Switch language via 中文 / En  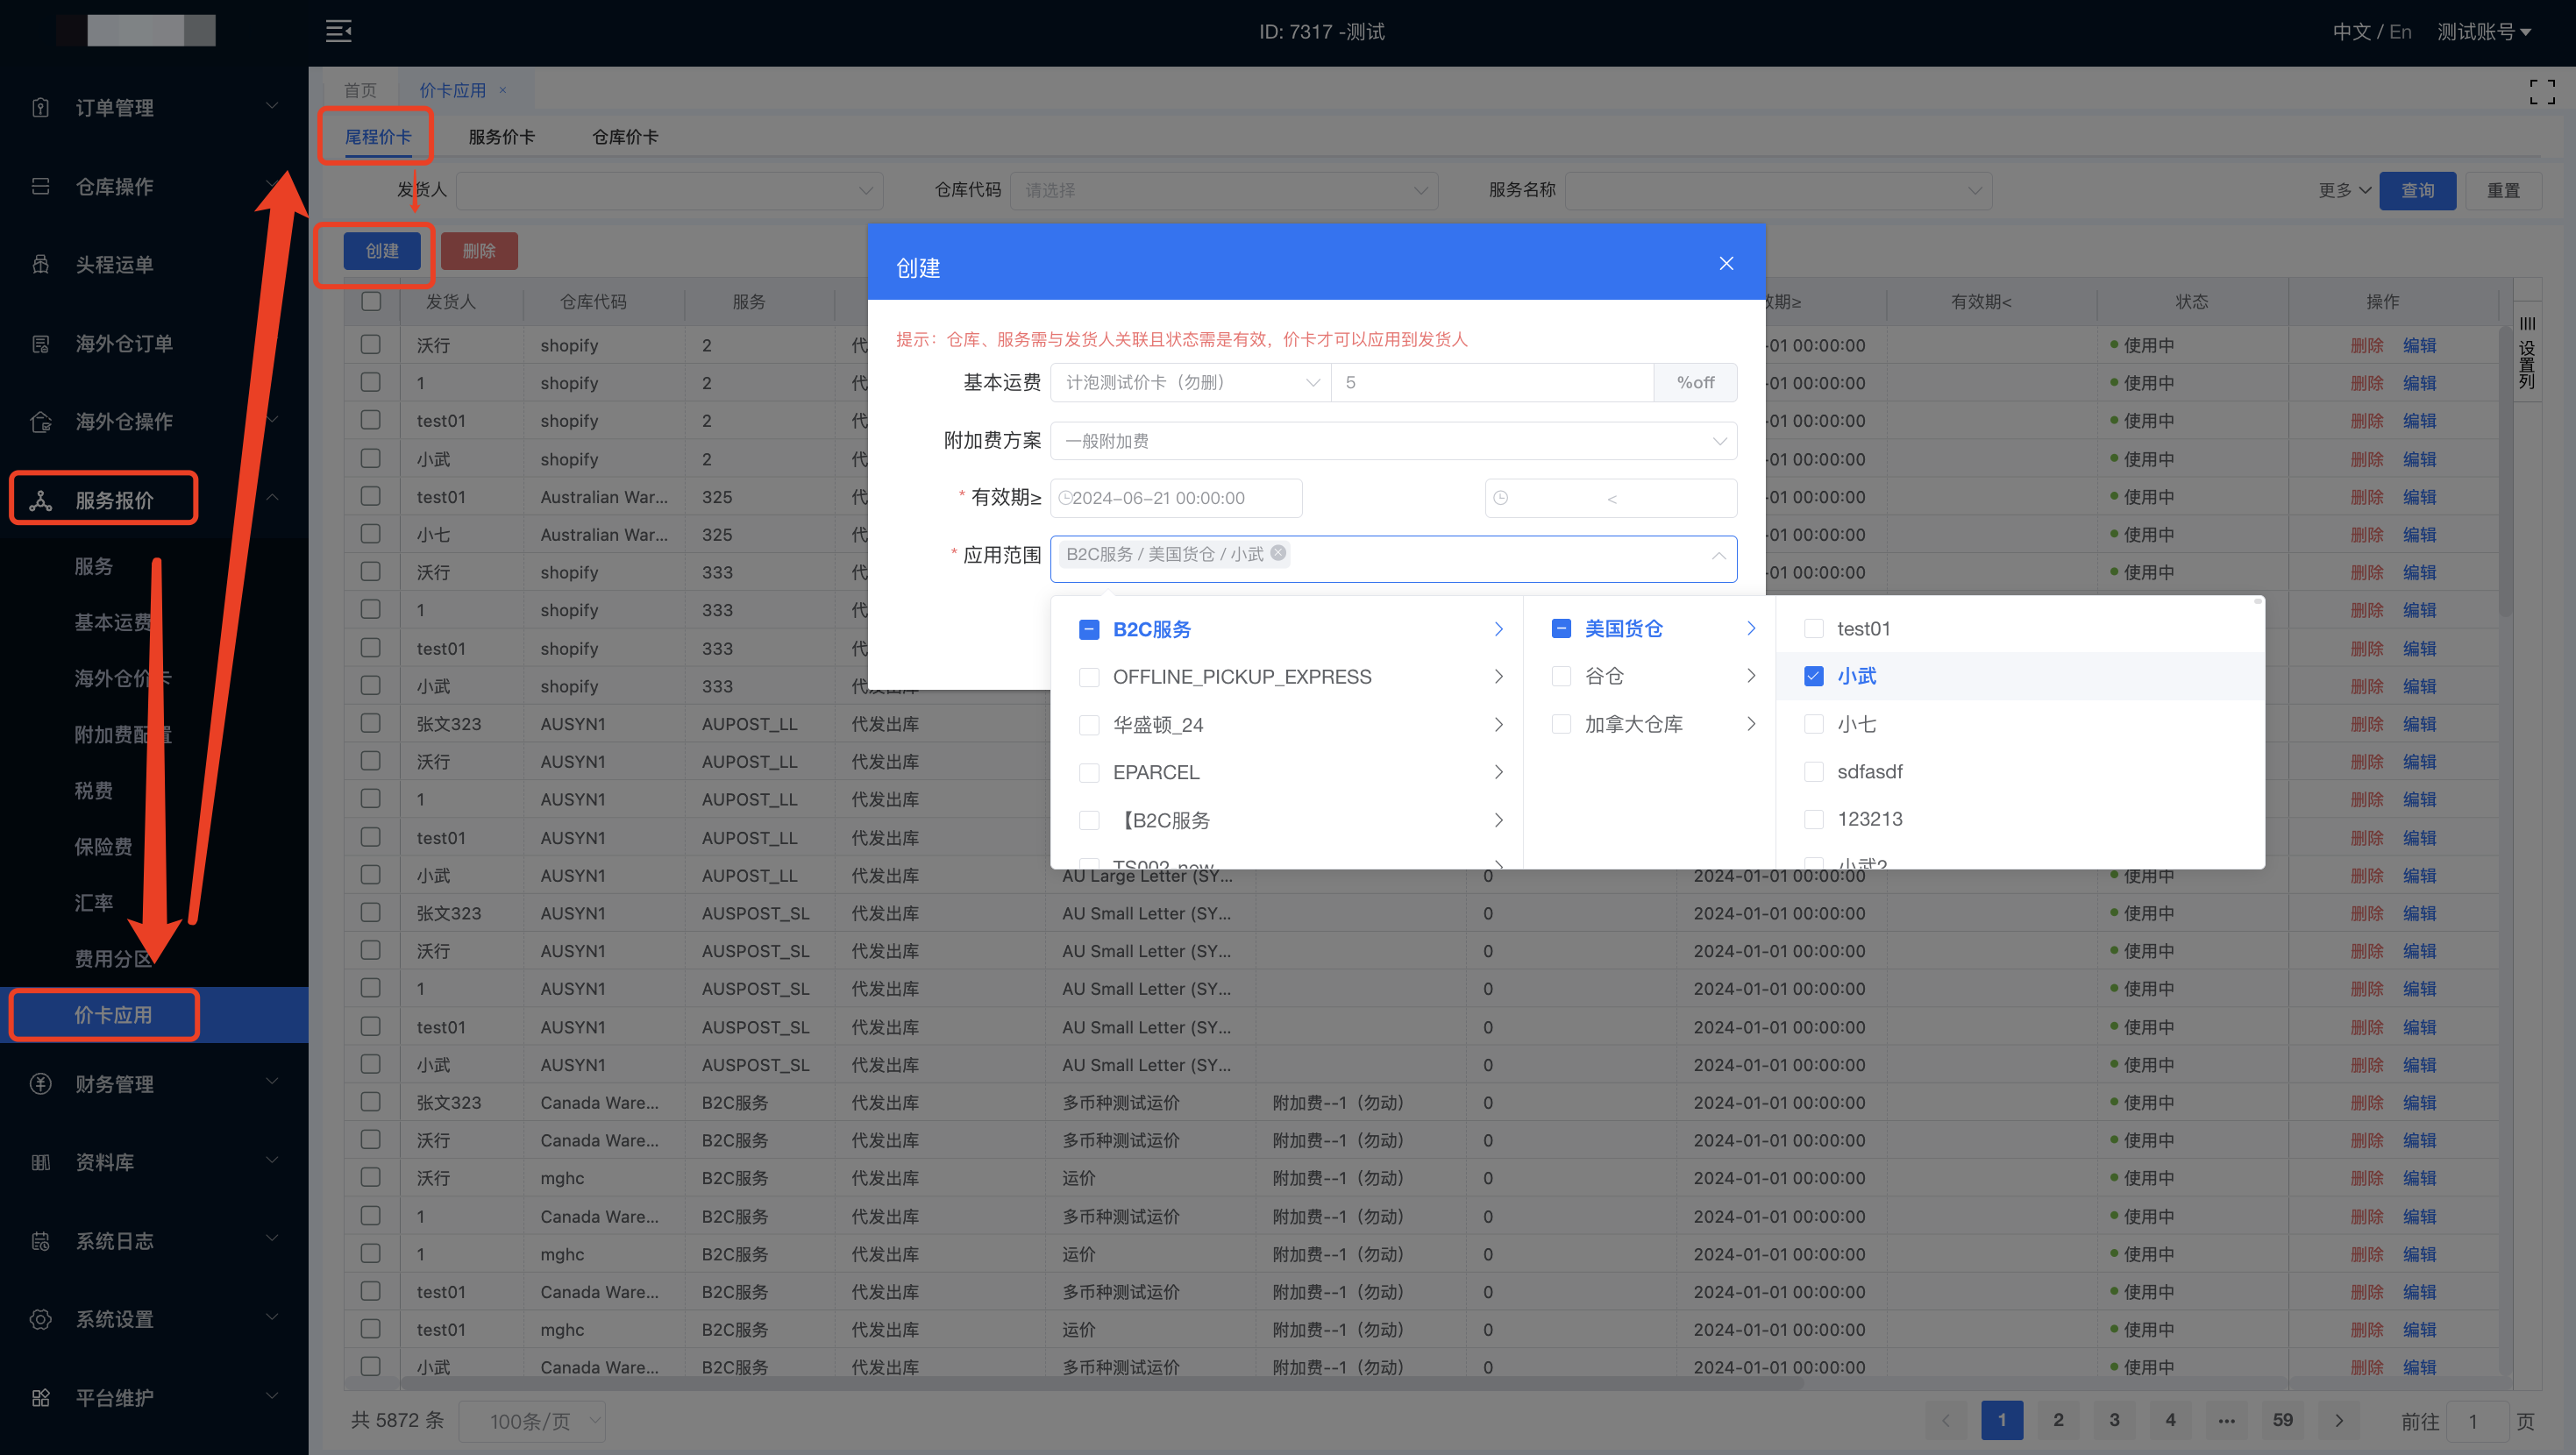click(2372, 31)
